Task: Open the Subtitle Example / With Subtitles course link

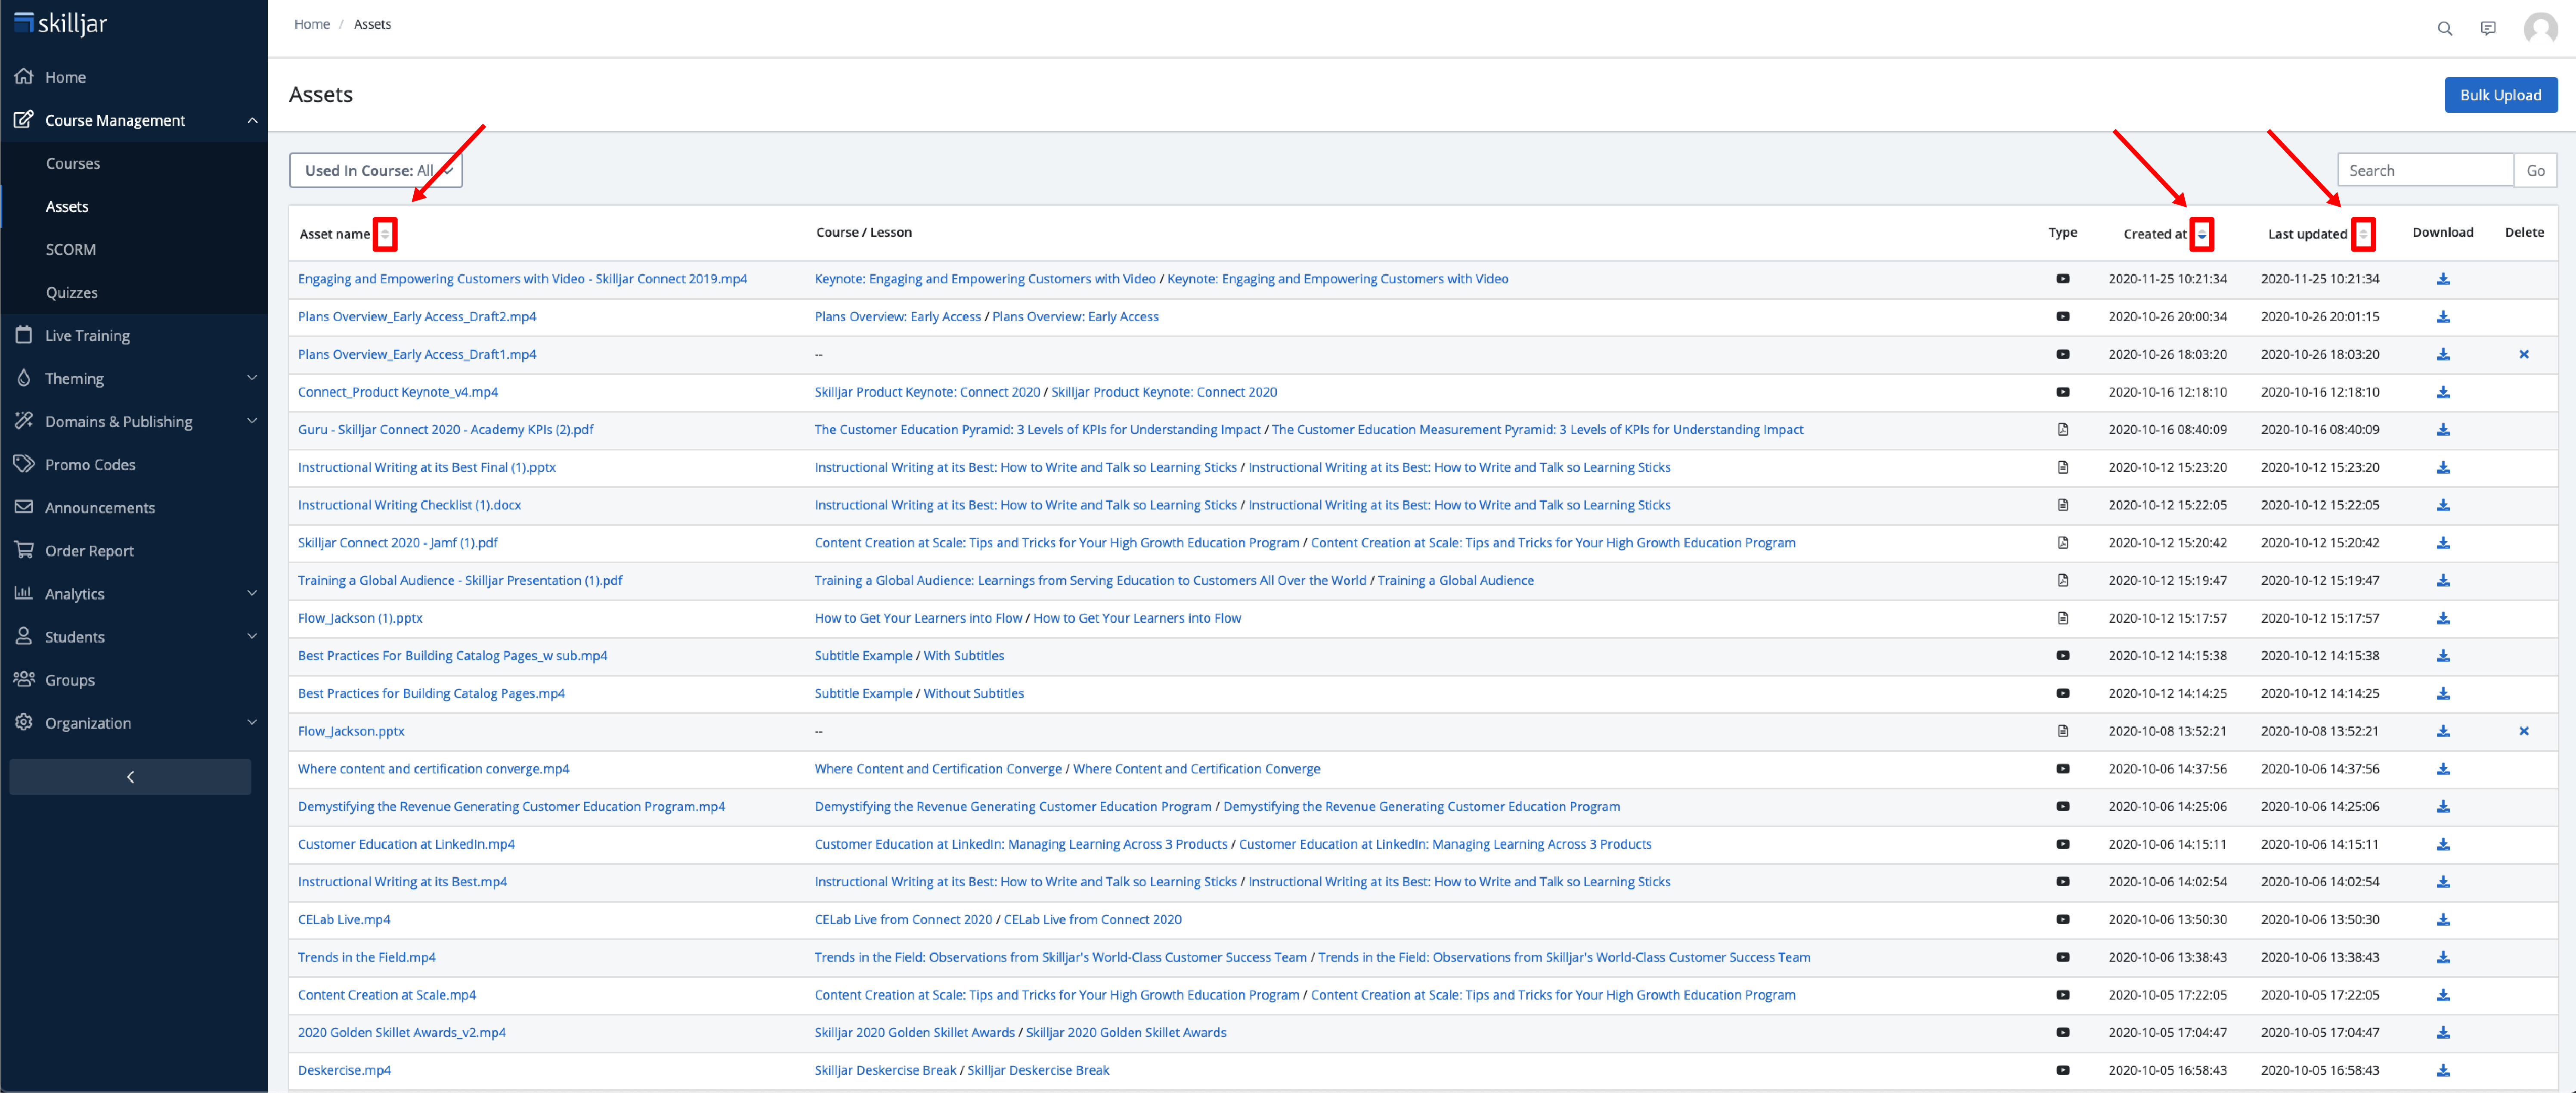Action: [x=909, y=656]
